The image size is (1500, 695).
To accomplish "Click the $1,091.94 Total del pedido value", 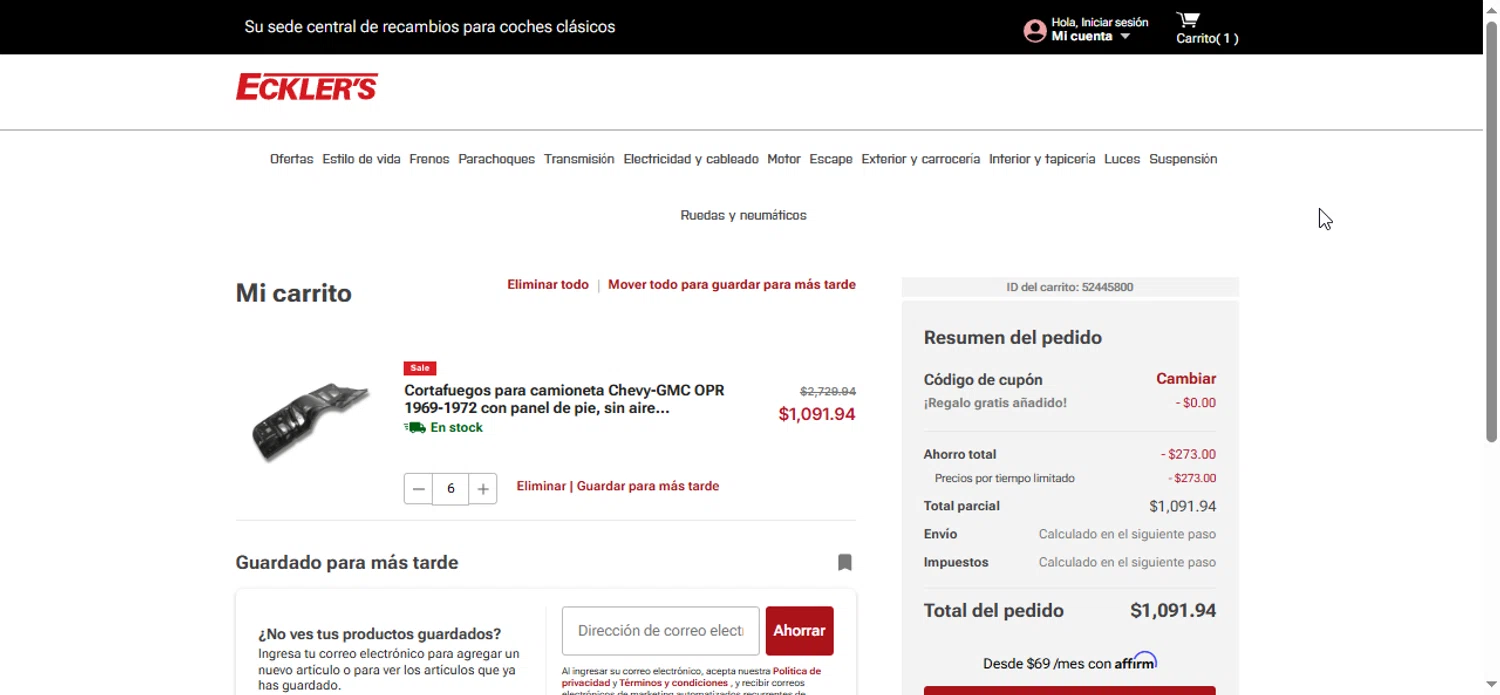I will (x=1173, y=611).
